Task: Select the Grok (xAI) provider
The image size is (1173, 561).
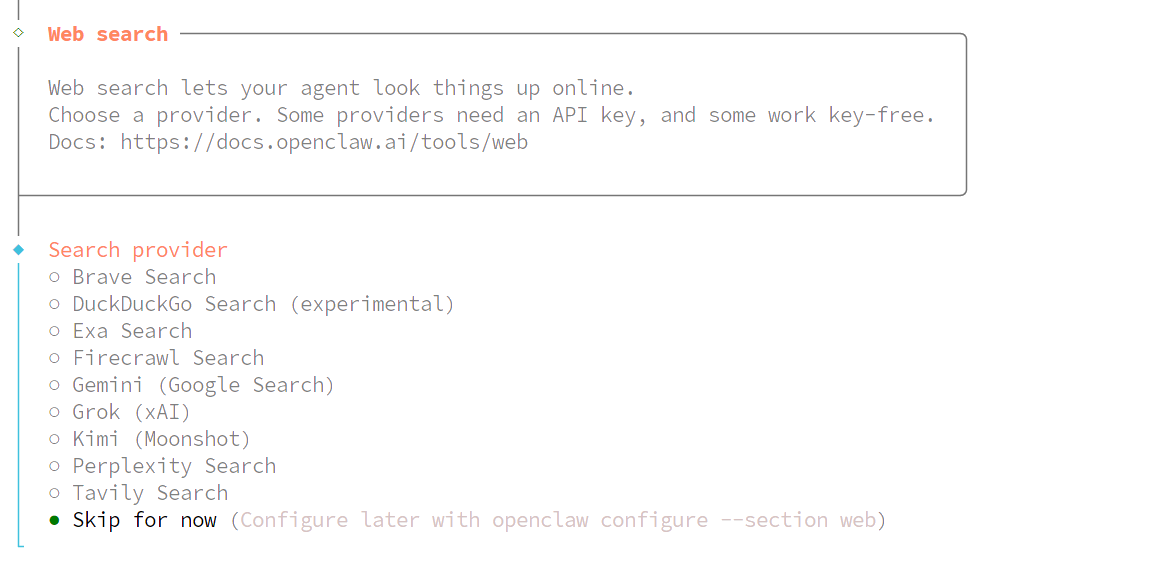Action: click(131, 412)
